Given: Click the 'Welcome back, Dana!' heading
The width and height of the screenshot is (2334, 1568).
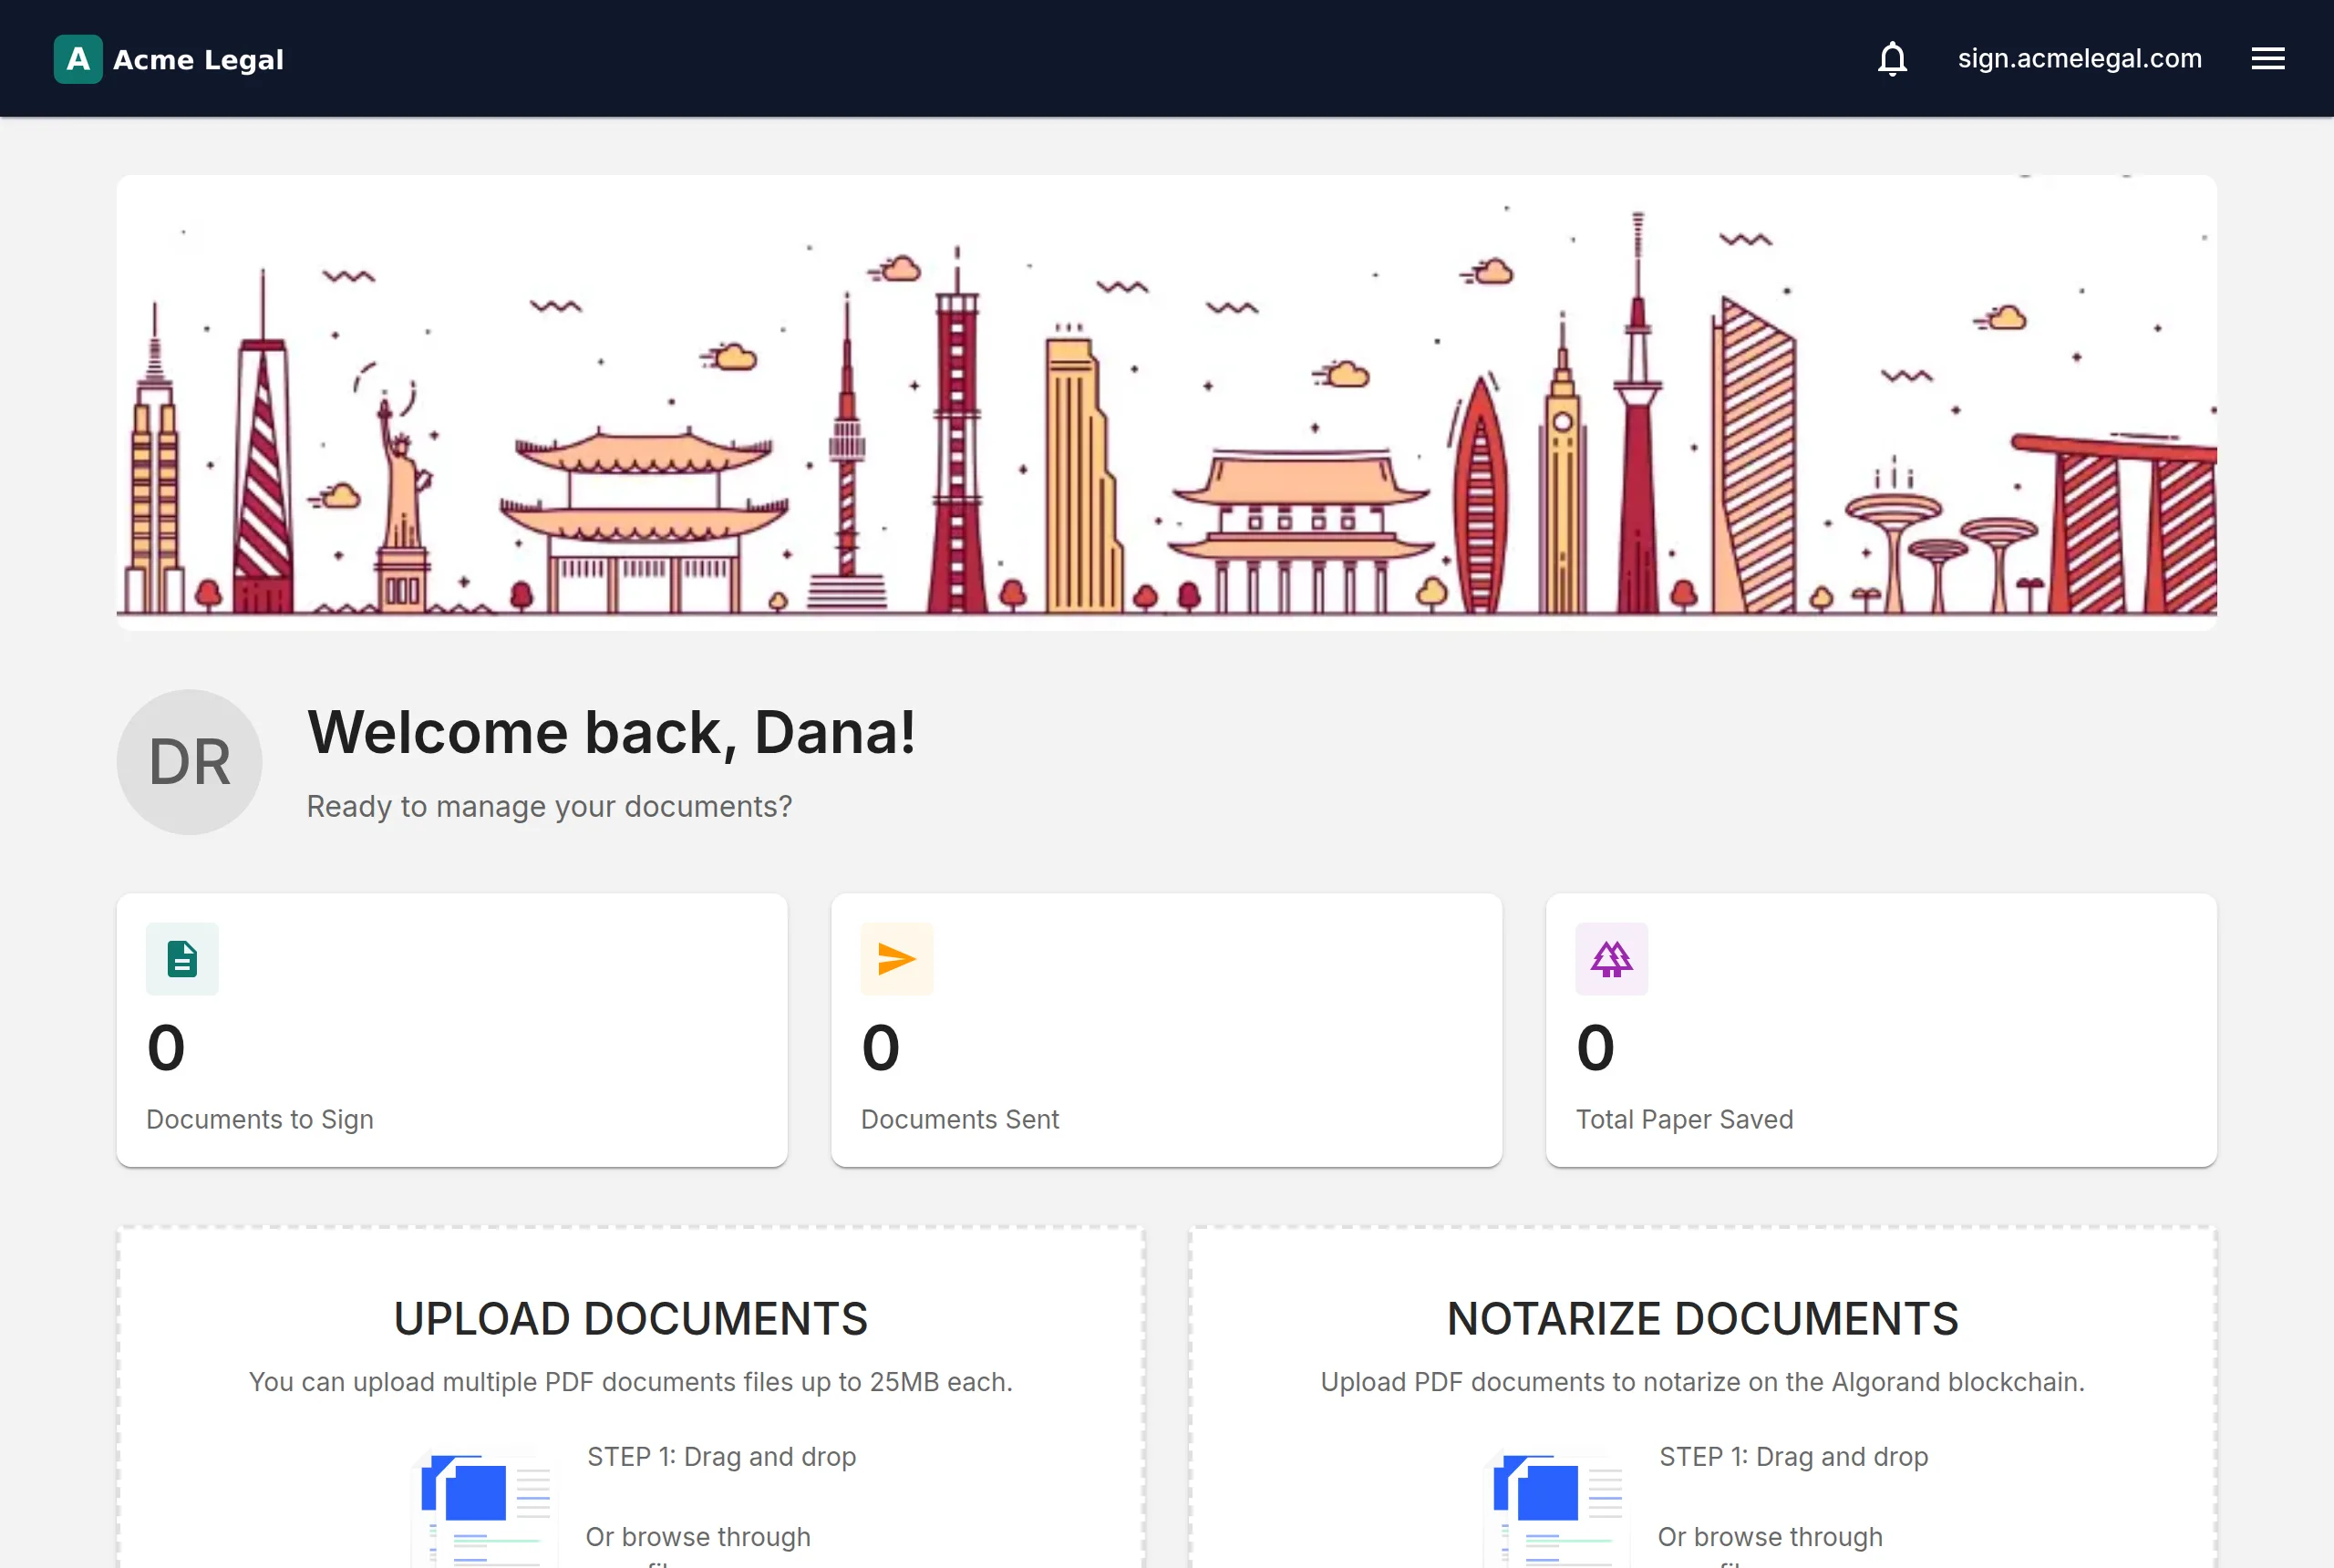Looking at the screenshot, I should coord(611,733).
